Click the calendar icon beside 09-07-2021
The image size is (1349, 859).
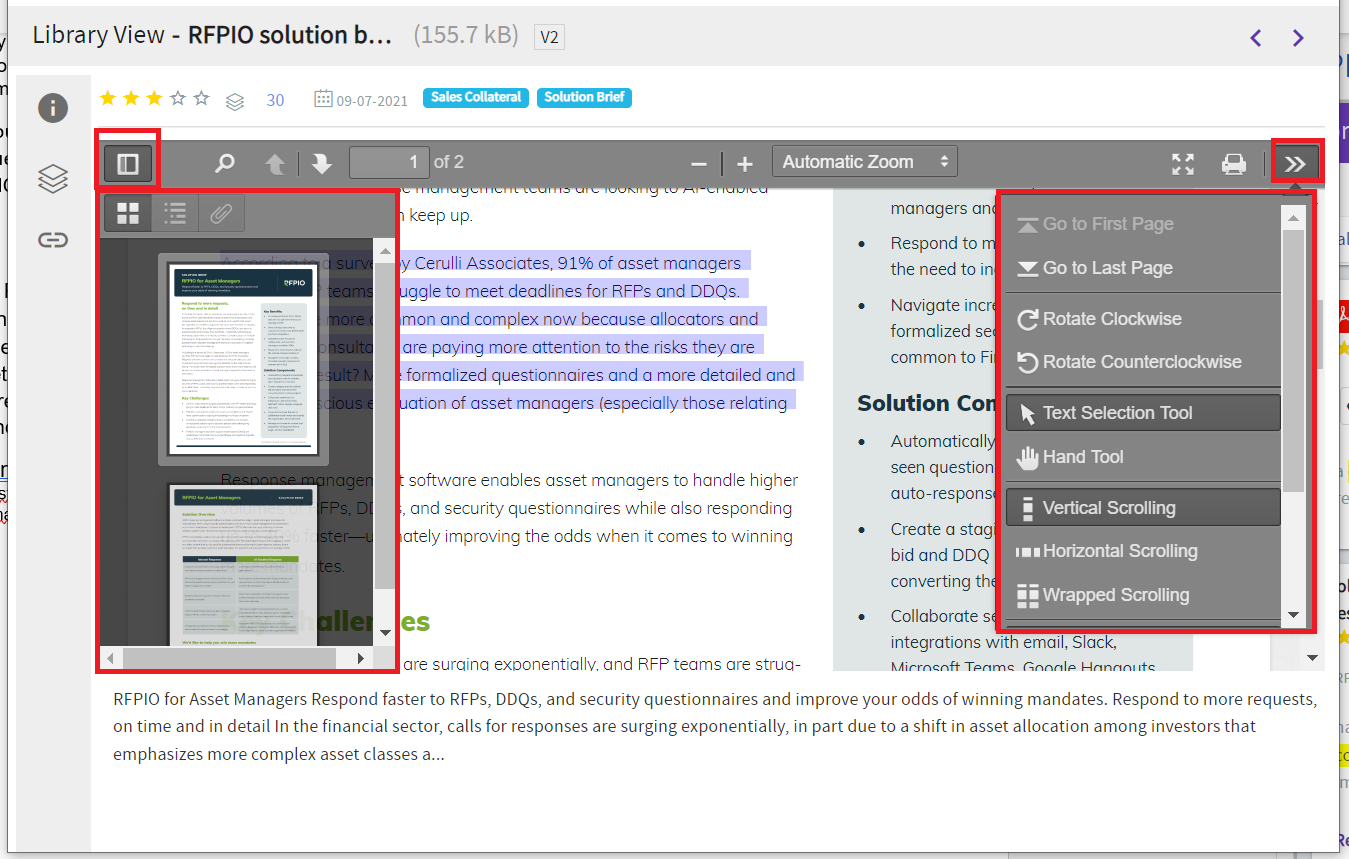point(324,99)
